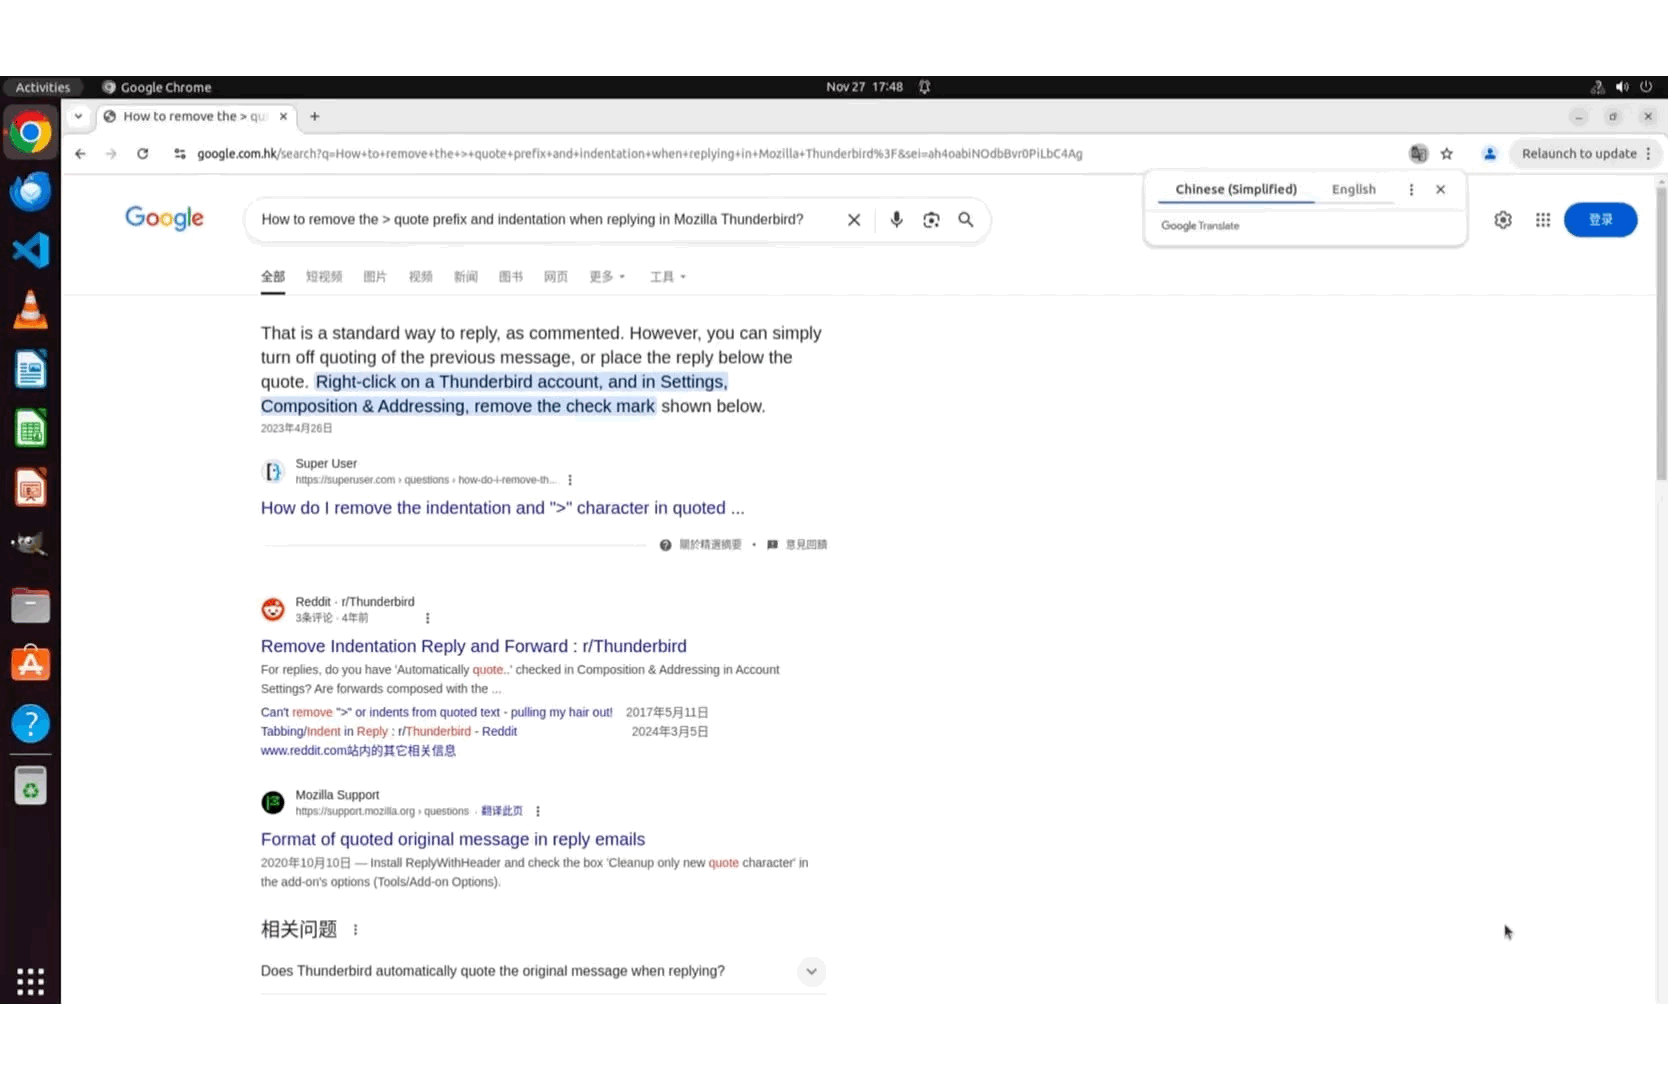Open the Google apps grid
Viewport: 1668px width, 1080px height.
click(x=1543, y=220)
